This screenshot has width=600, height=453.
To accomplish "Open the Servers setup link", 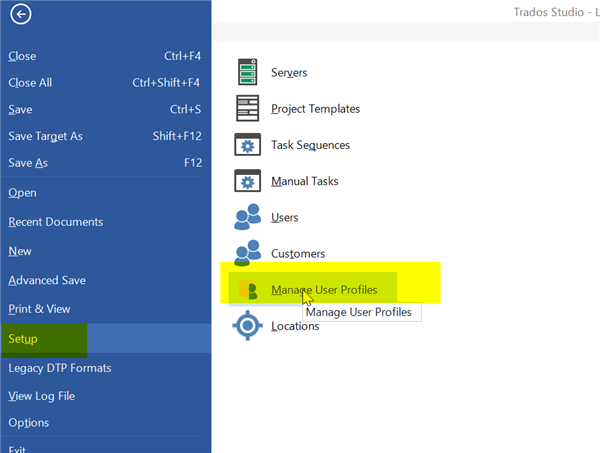I will 289,72.
